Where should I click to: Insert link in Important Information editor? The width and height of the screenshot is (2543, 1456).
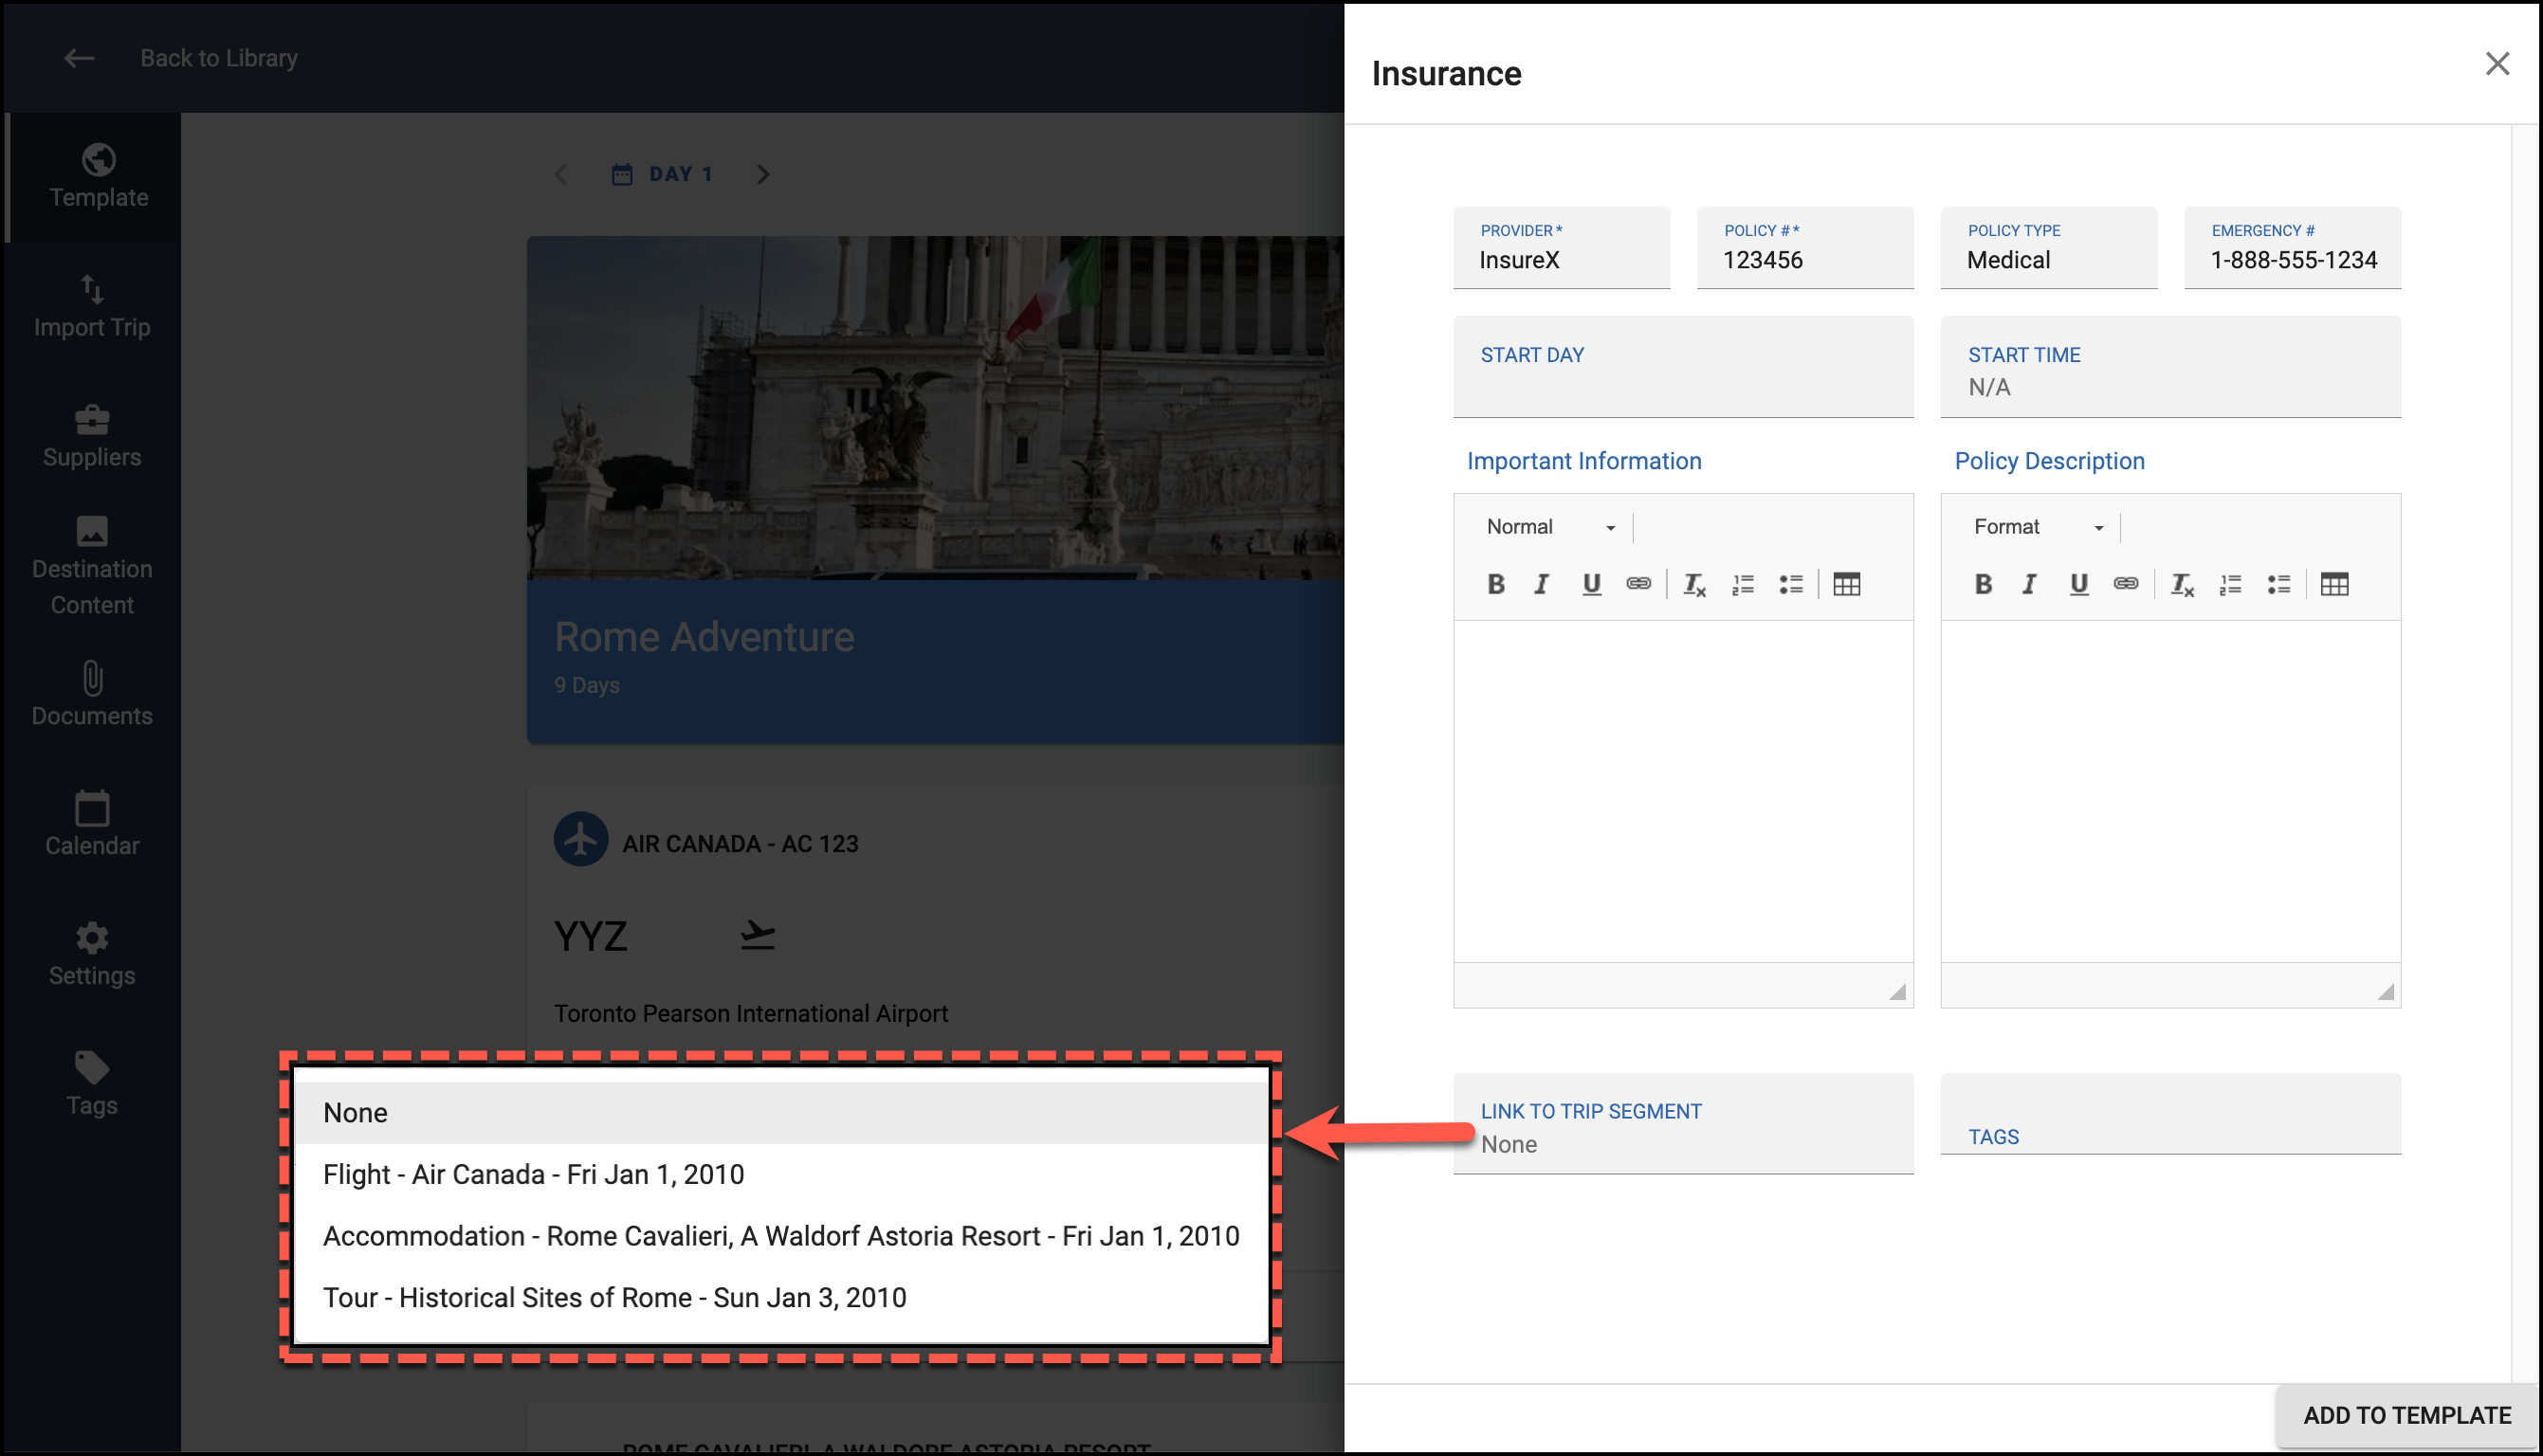coord(1638,584)
